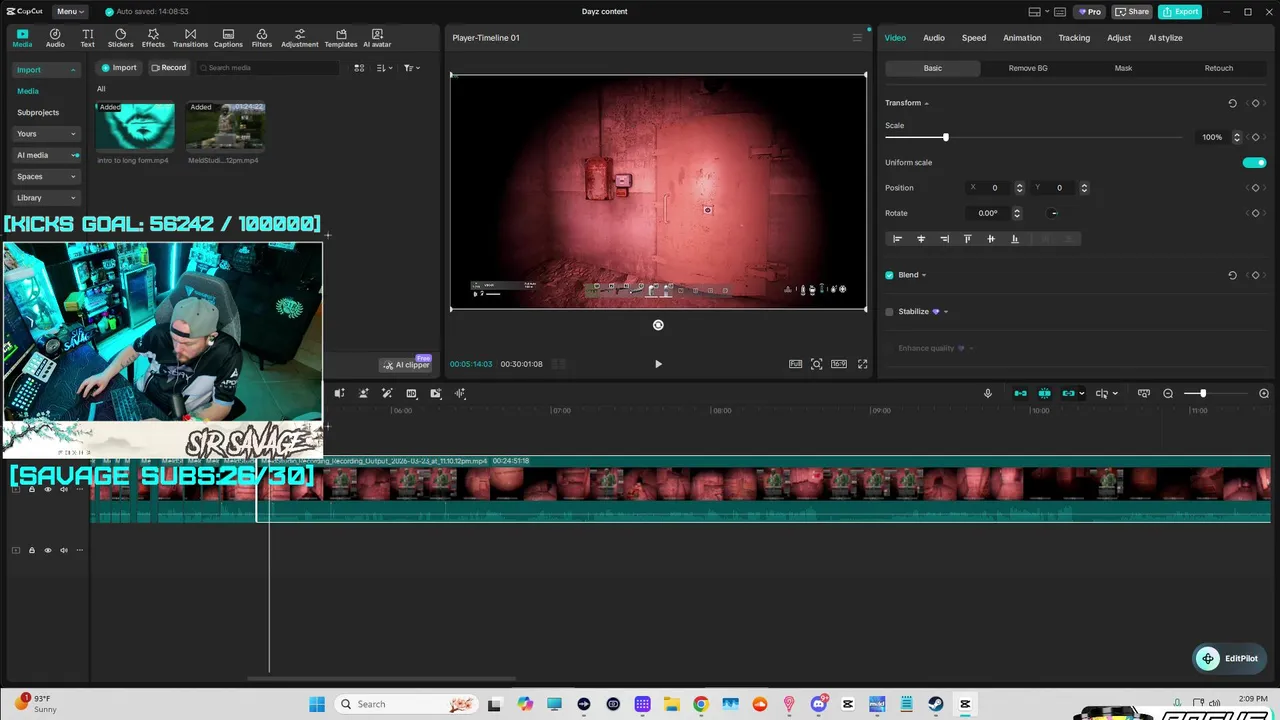The image size is (1280, 720).
Task: Click the 16:9 aspect ratio icon
Action: pyautogui.click(x=839, y=364)
